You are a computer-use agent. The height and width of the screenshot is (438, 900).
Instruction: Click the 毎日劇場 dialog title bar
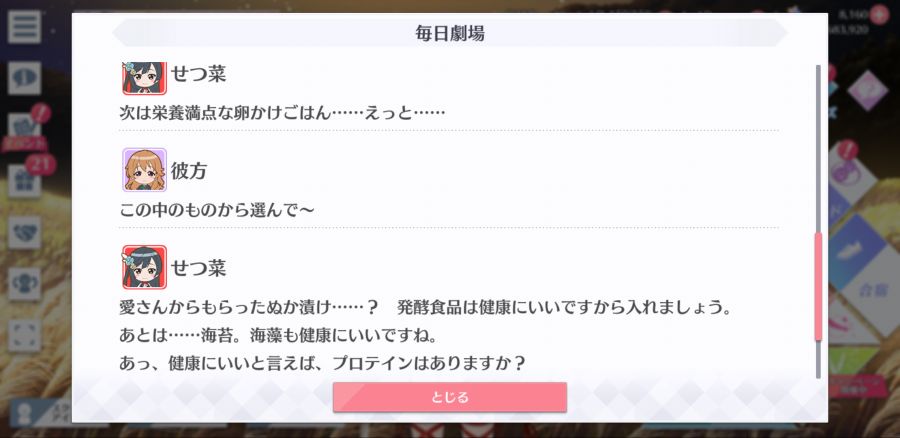pos(449,33)
